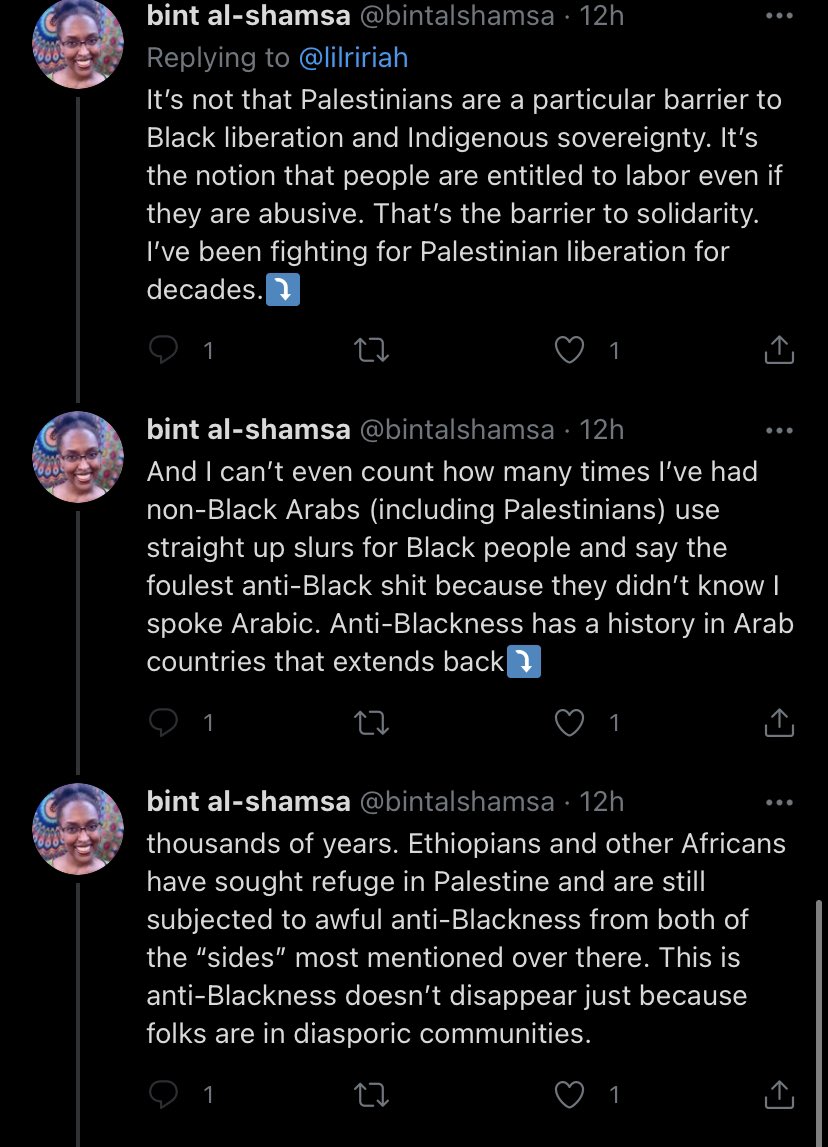Open the second tweet's bint al-shamsa avatar
The height and width of the screenshot is (1147, 828).
[x=78, y=456]
